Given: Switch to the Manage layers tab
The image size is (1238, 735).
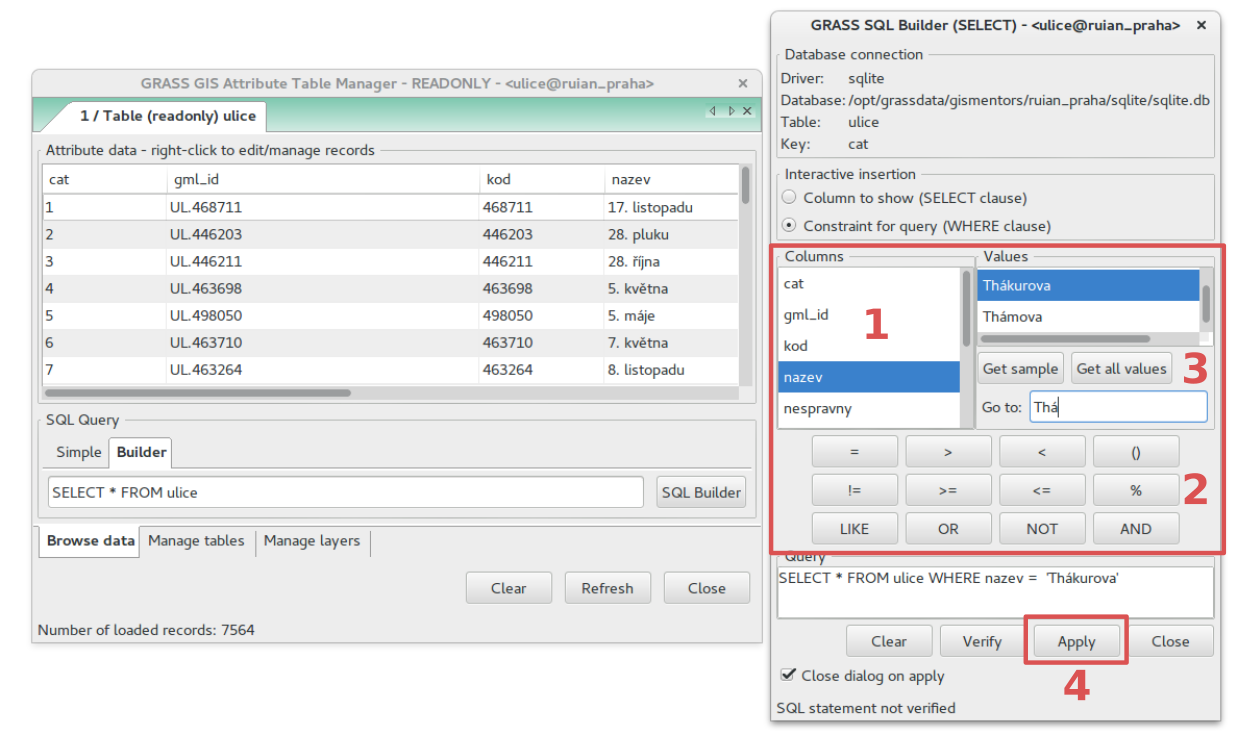Looking at the screenshot, I should [312, 541].
